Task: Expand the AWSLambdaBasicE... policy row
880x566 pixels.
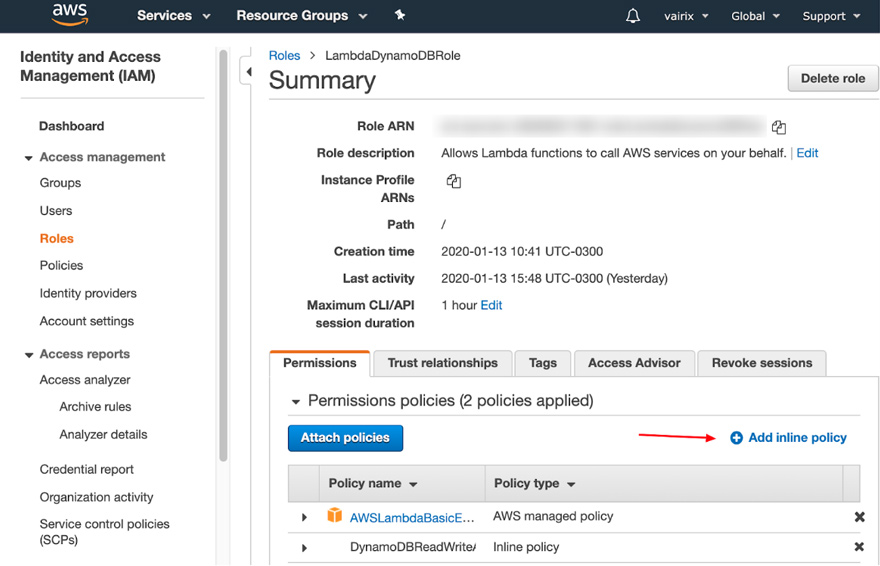Action: pos(304,517)
